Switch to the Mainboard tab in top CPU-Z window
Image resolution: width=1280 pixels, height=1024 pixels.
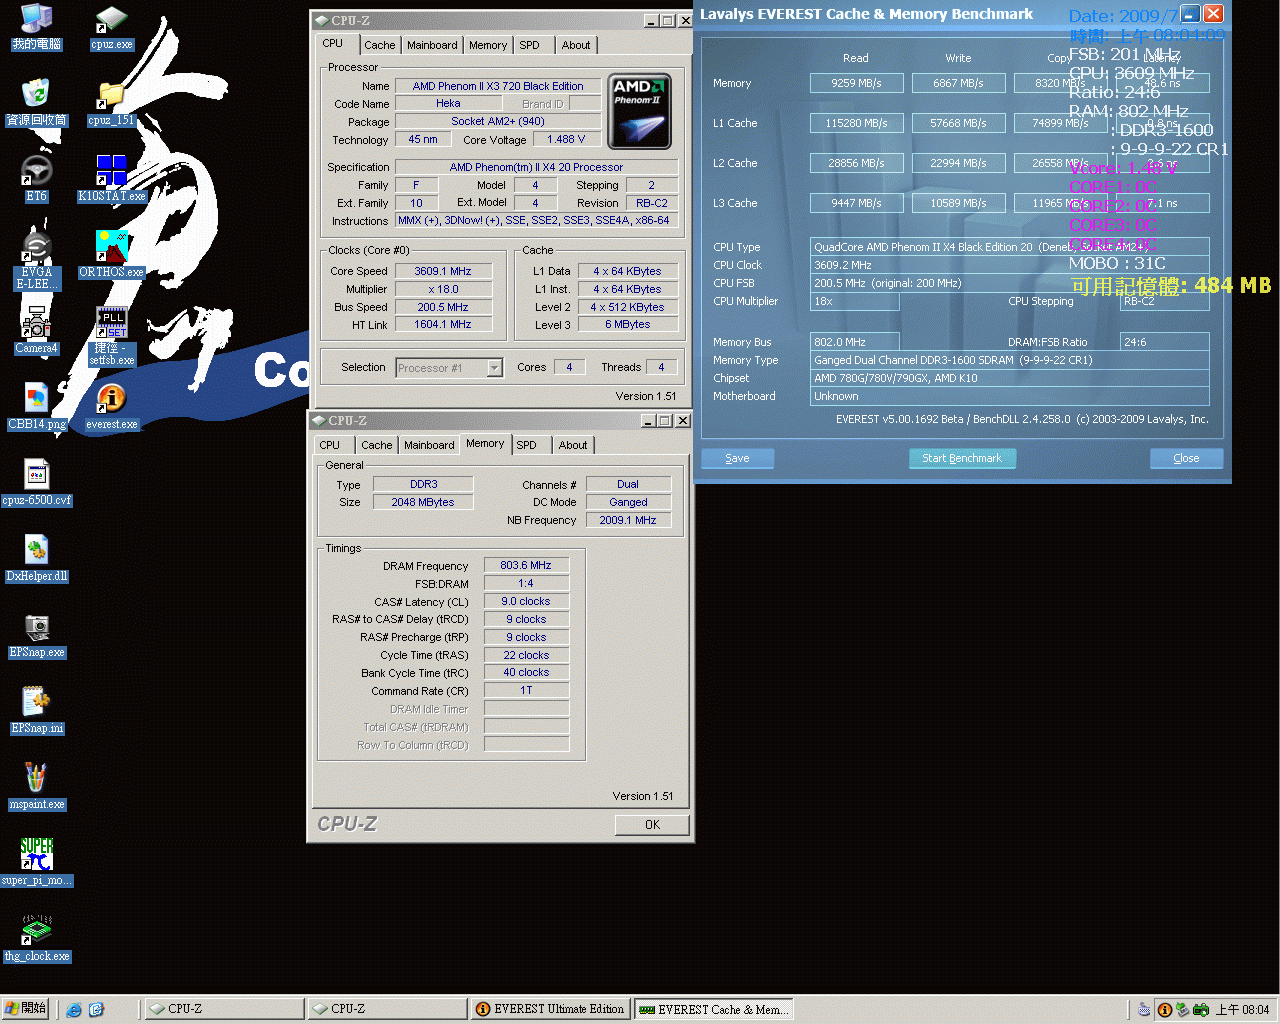pyautogui.click(x=432, y=45)
